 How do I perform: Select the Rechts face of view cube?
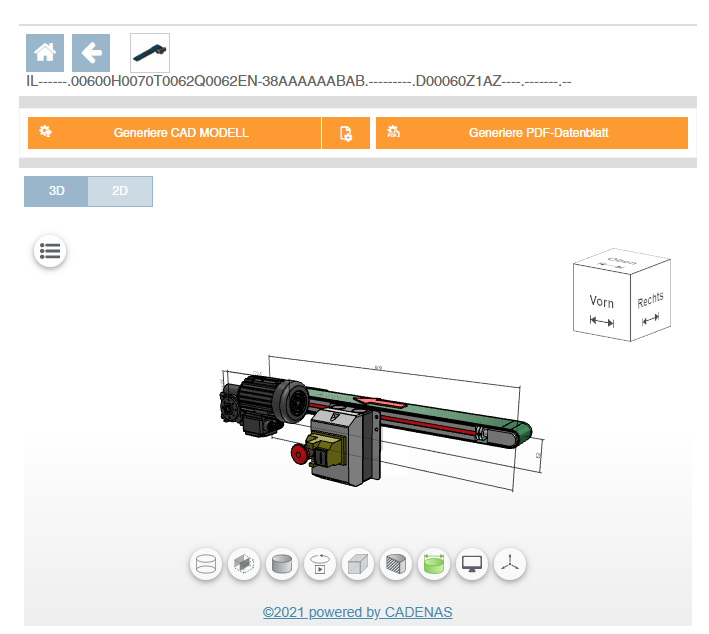651,300
